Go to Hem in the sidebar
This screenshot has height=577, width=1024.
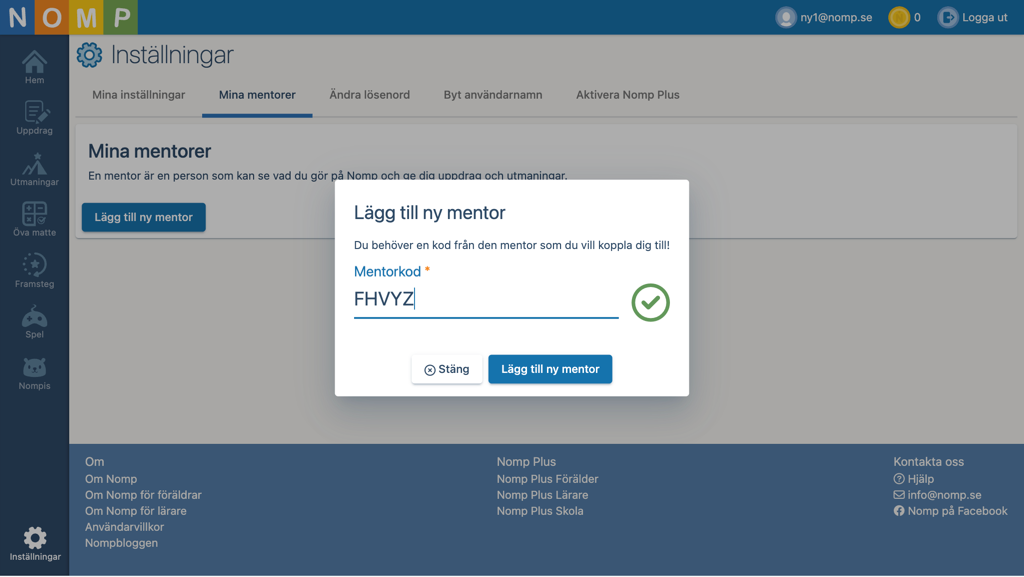[x=35, y=67]
